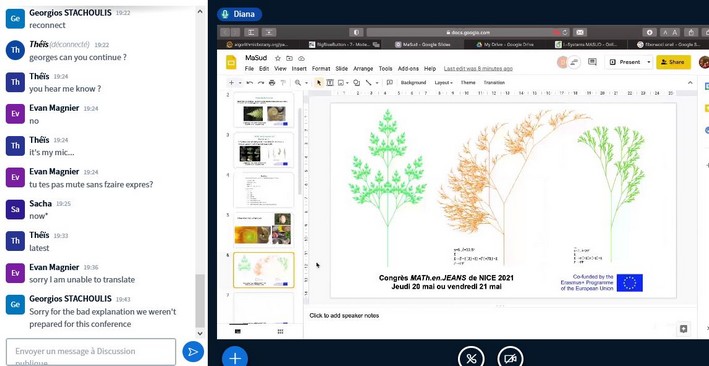Click the Explore button in notes corner
The height and width of the screenshot is (366, 709).
coord(683,329)
